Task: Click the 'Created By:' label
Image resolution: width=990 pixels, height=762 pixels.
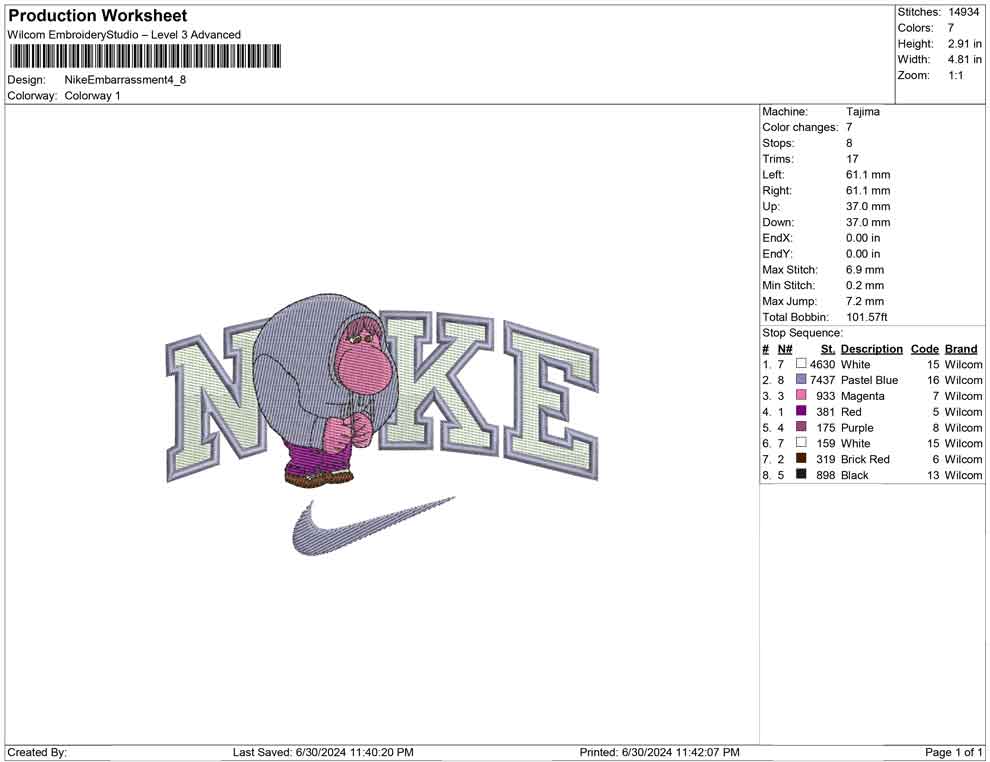Action: click(37, 752)
